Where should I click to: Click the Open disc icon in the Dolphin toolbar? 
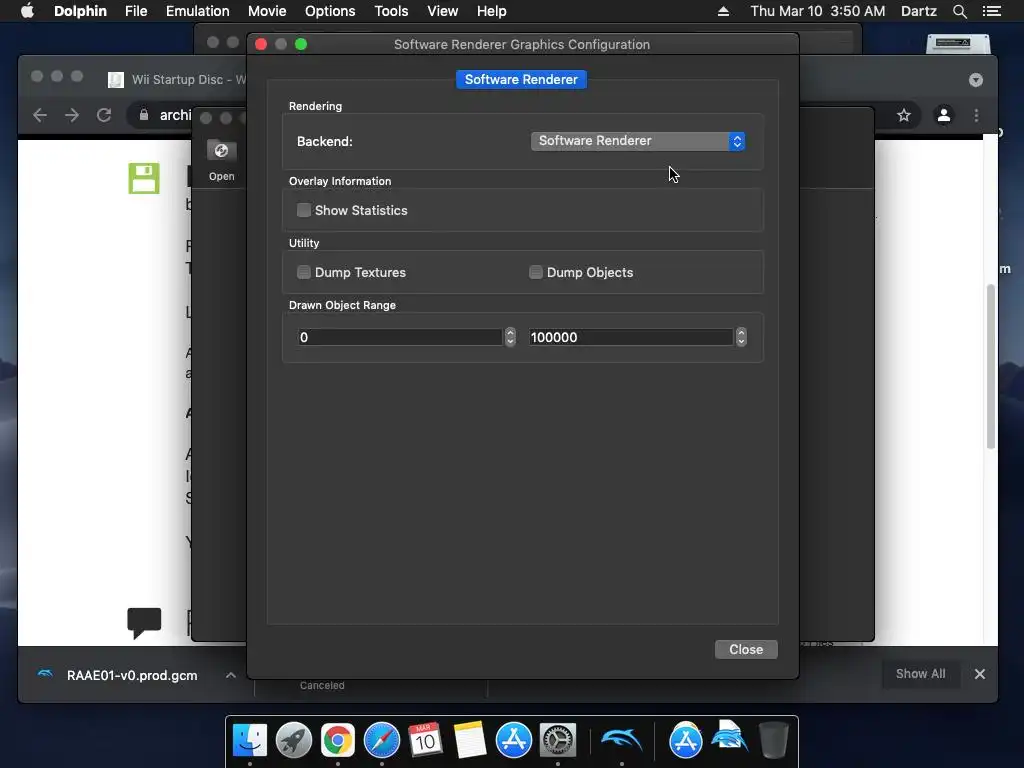pyautogui.click(x=221, y=160)
